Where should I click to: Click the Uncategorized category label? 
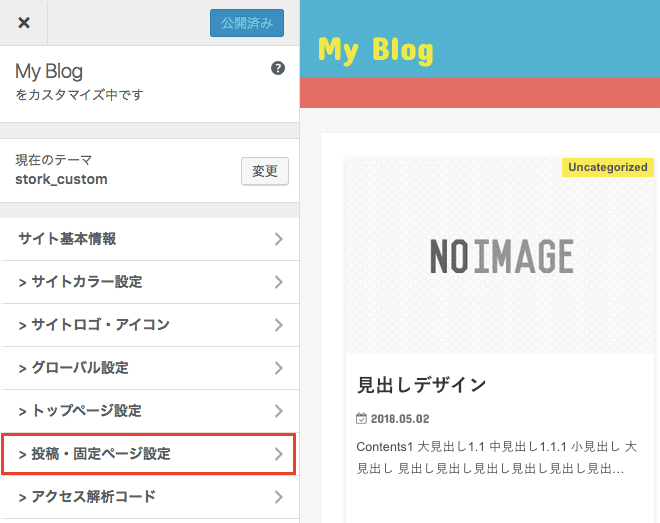608,167
